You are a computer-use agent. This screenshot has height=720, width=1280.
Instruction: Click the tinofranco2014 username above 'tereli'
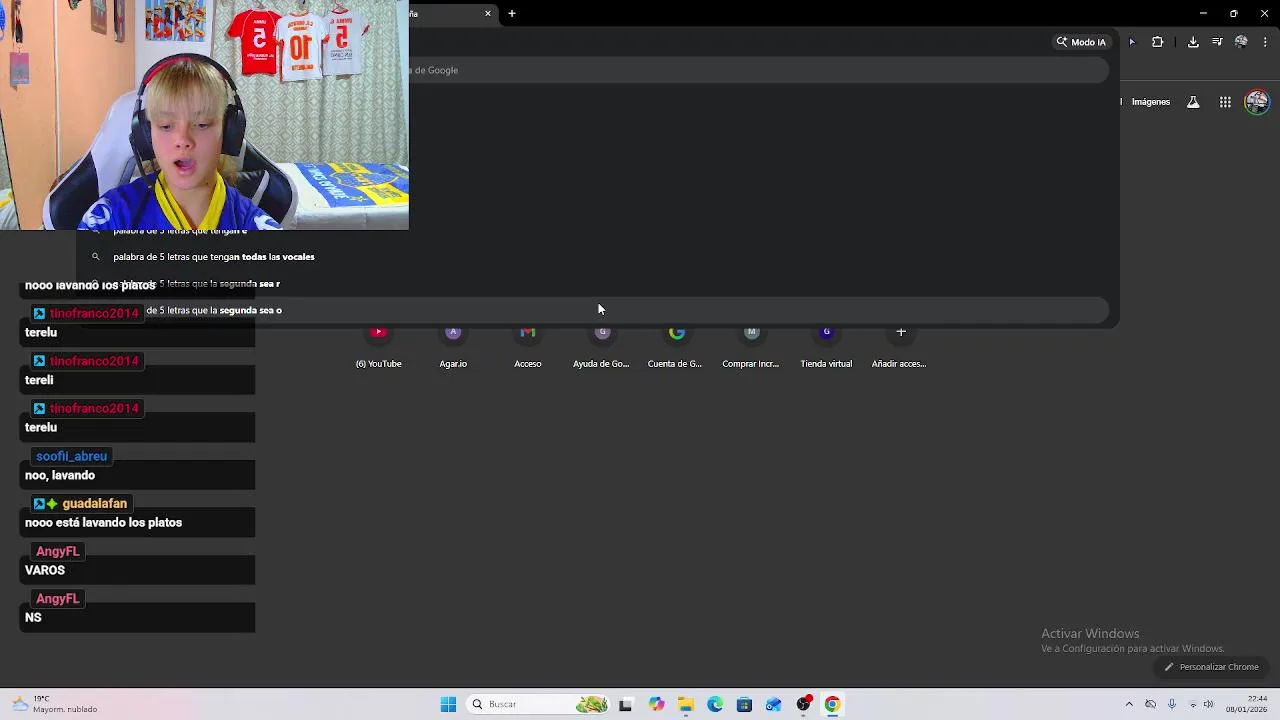pos(94,361)
